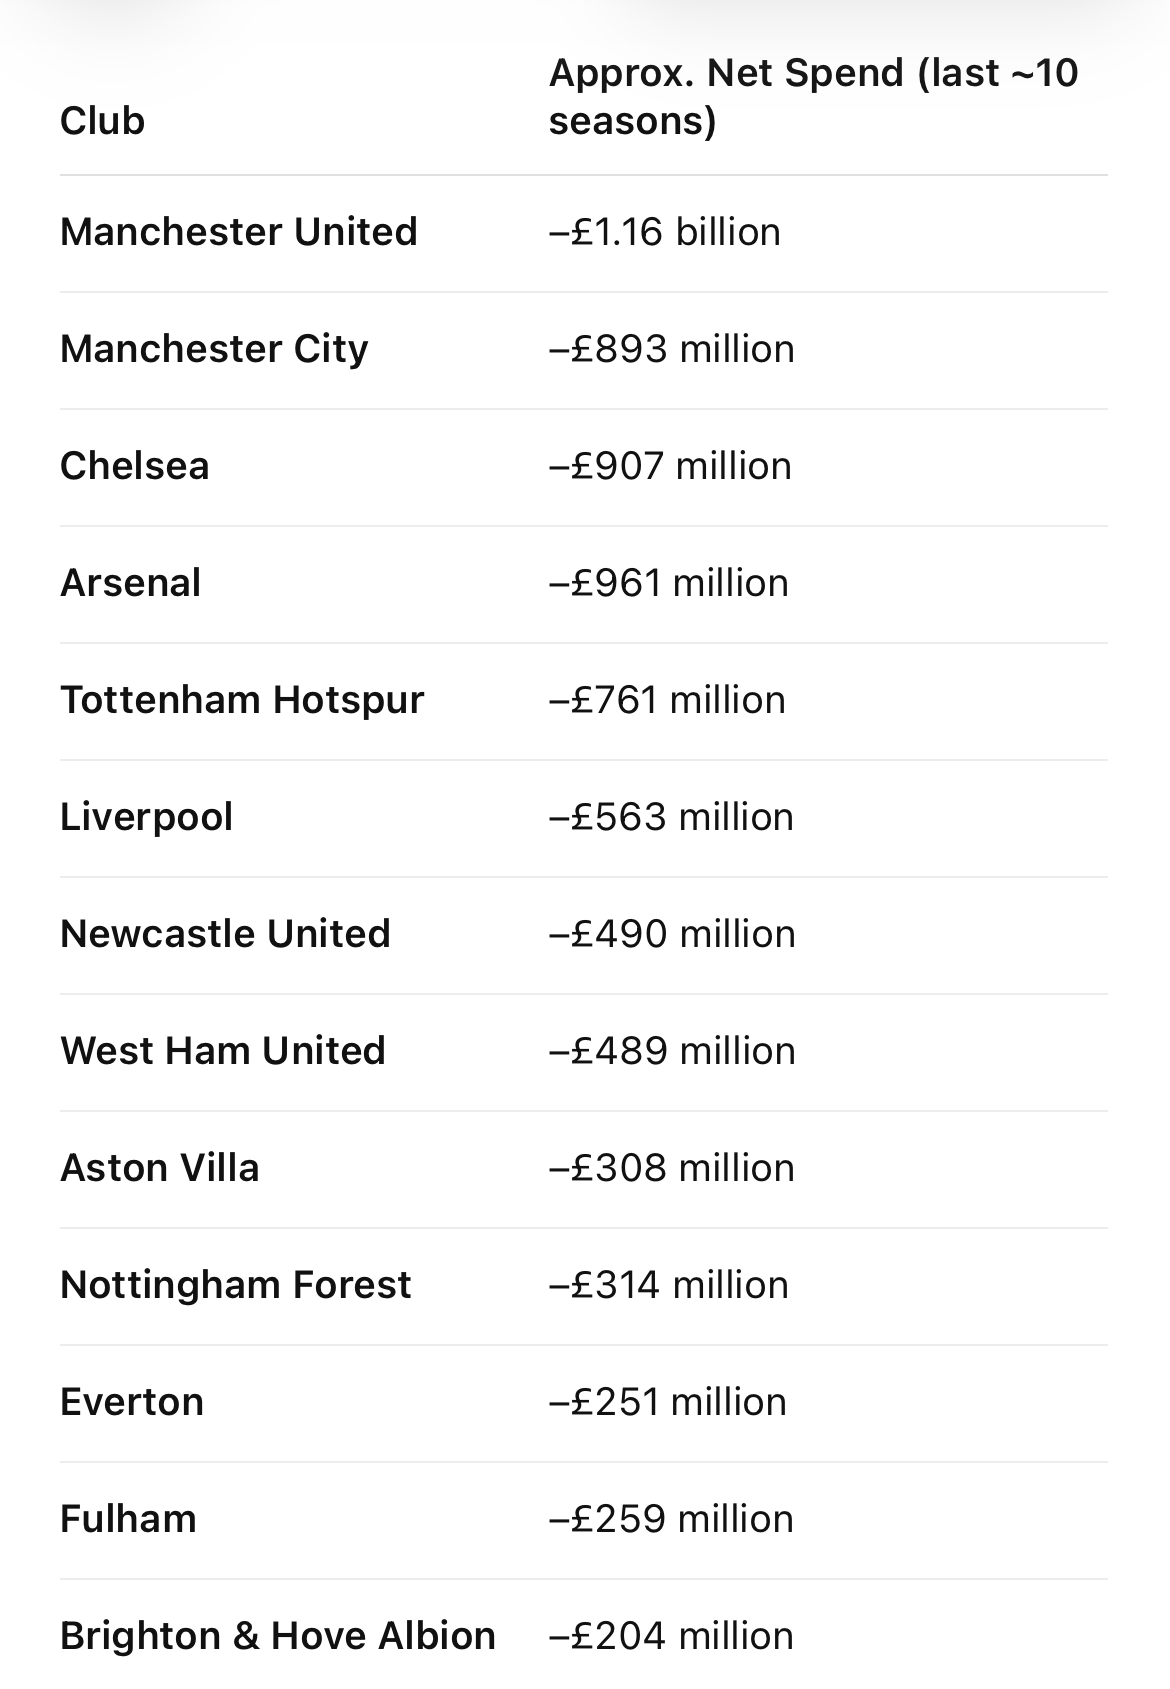Click the Approx. Net Spend column header
The height and width of the screenshot is (1689, 1170).
[x=812, y=97]
